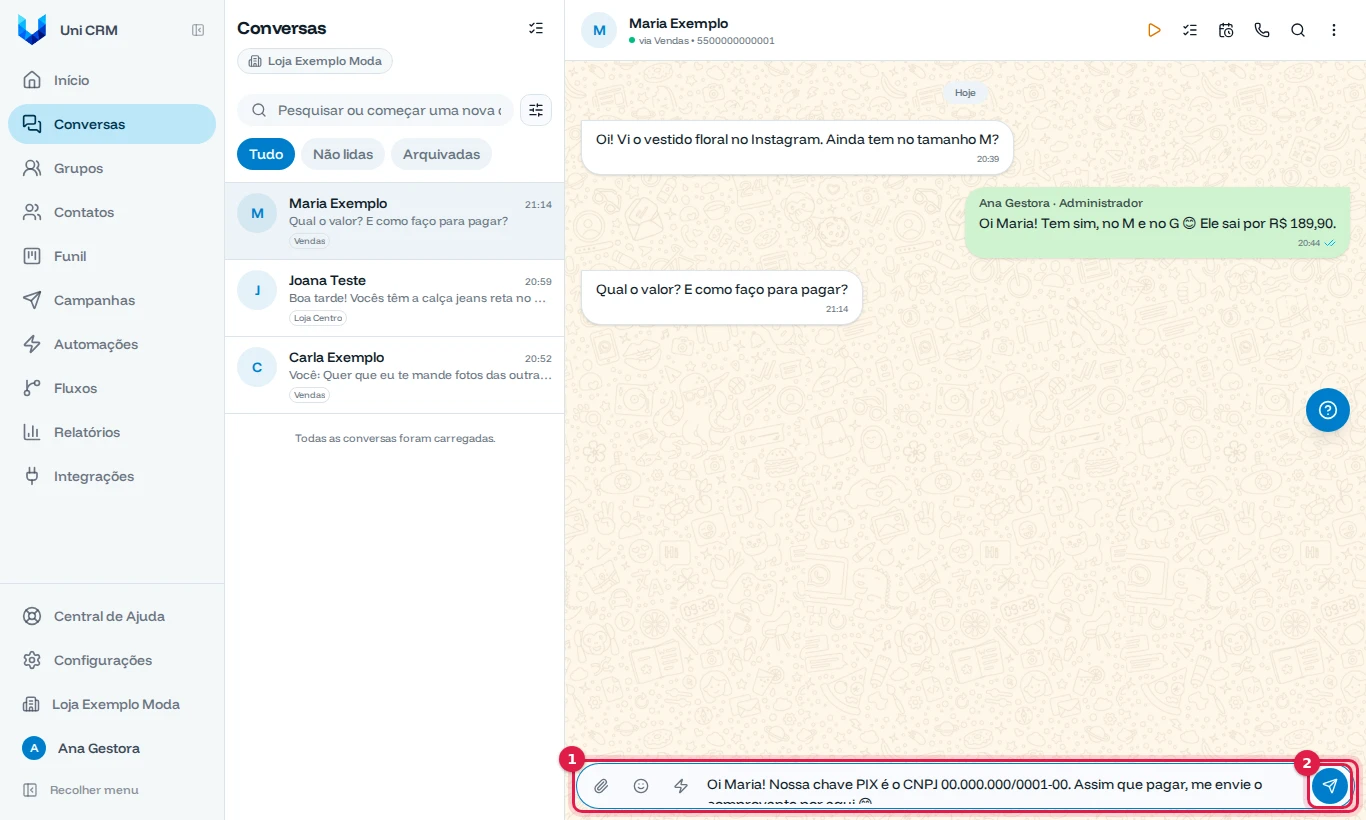
Task: Click the Relatórios bar chart icon
Action: coord(32,432)
